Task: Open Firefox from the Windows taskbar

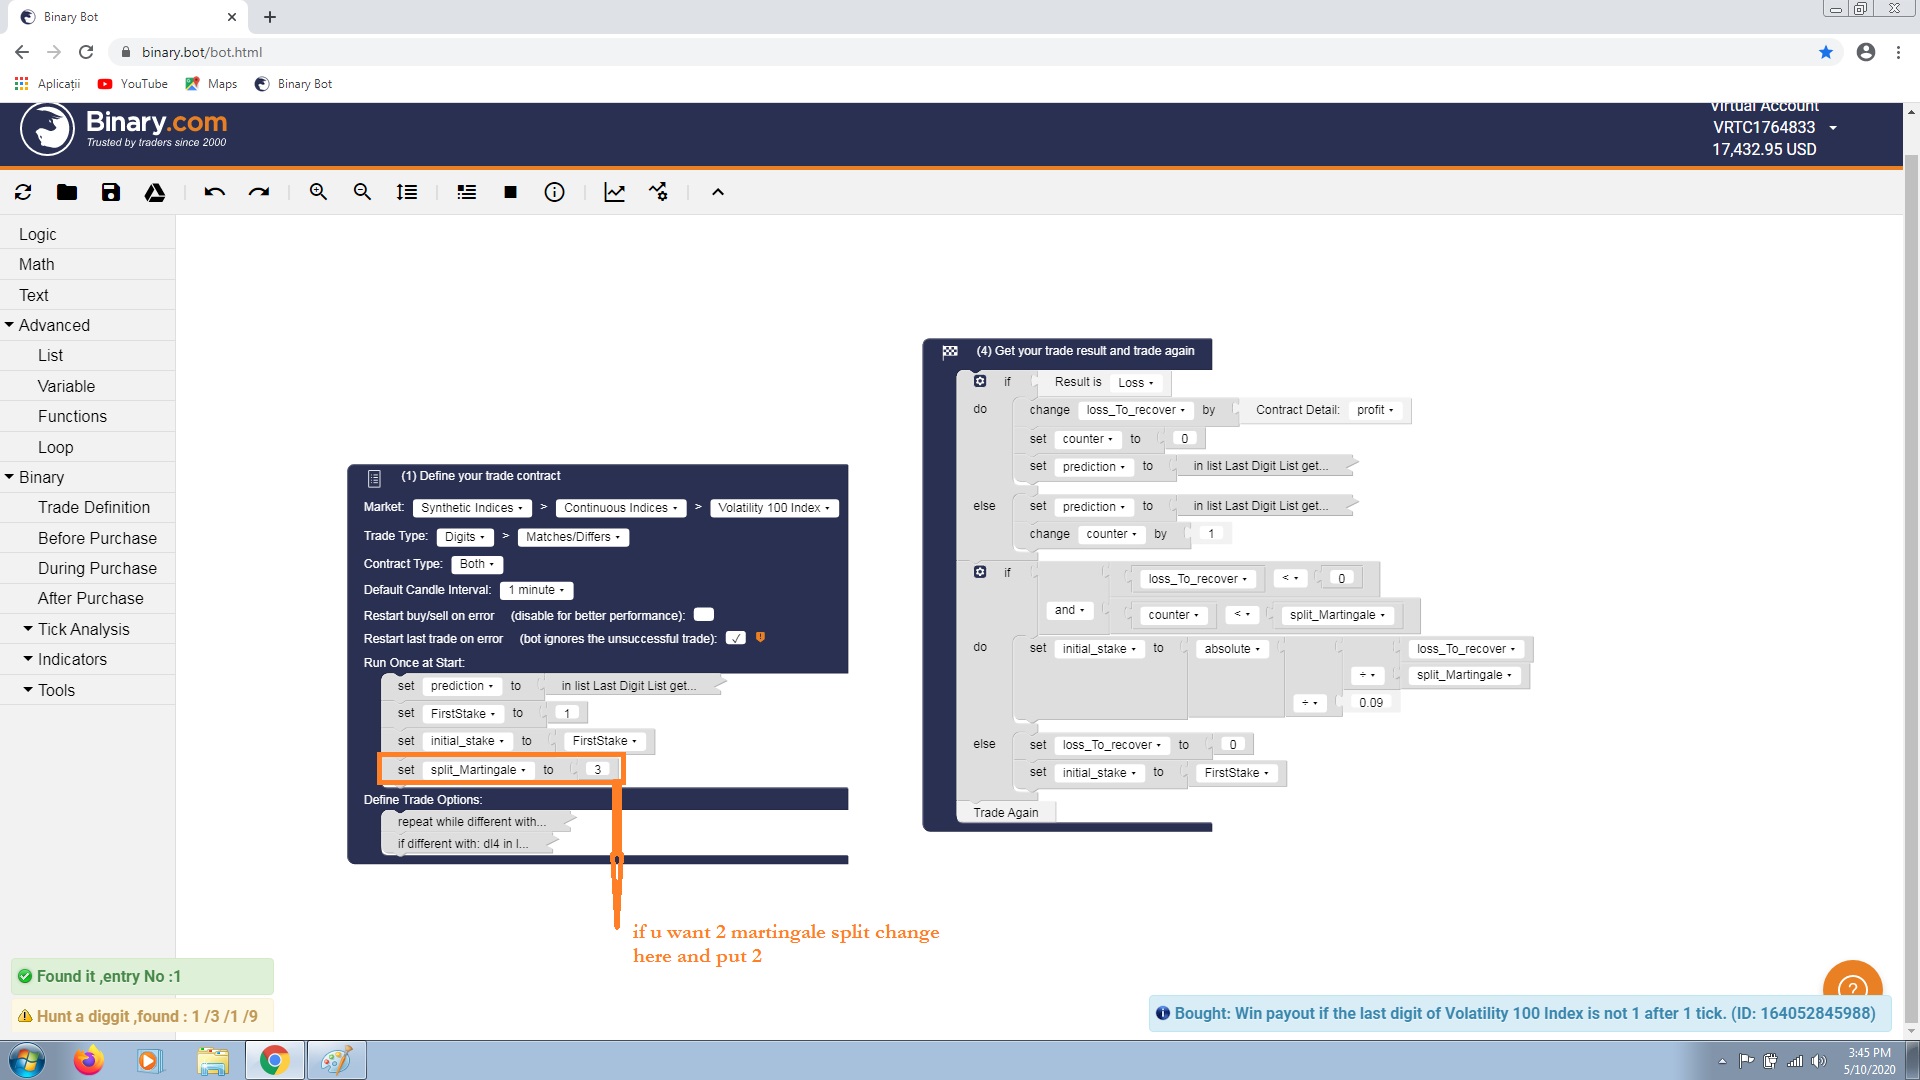Action: (88, 1060)
